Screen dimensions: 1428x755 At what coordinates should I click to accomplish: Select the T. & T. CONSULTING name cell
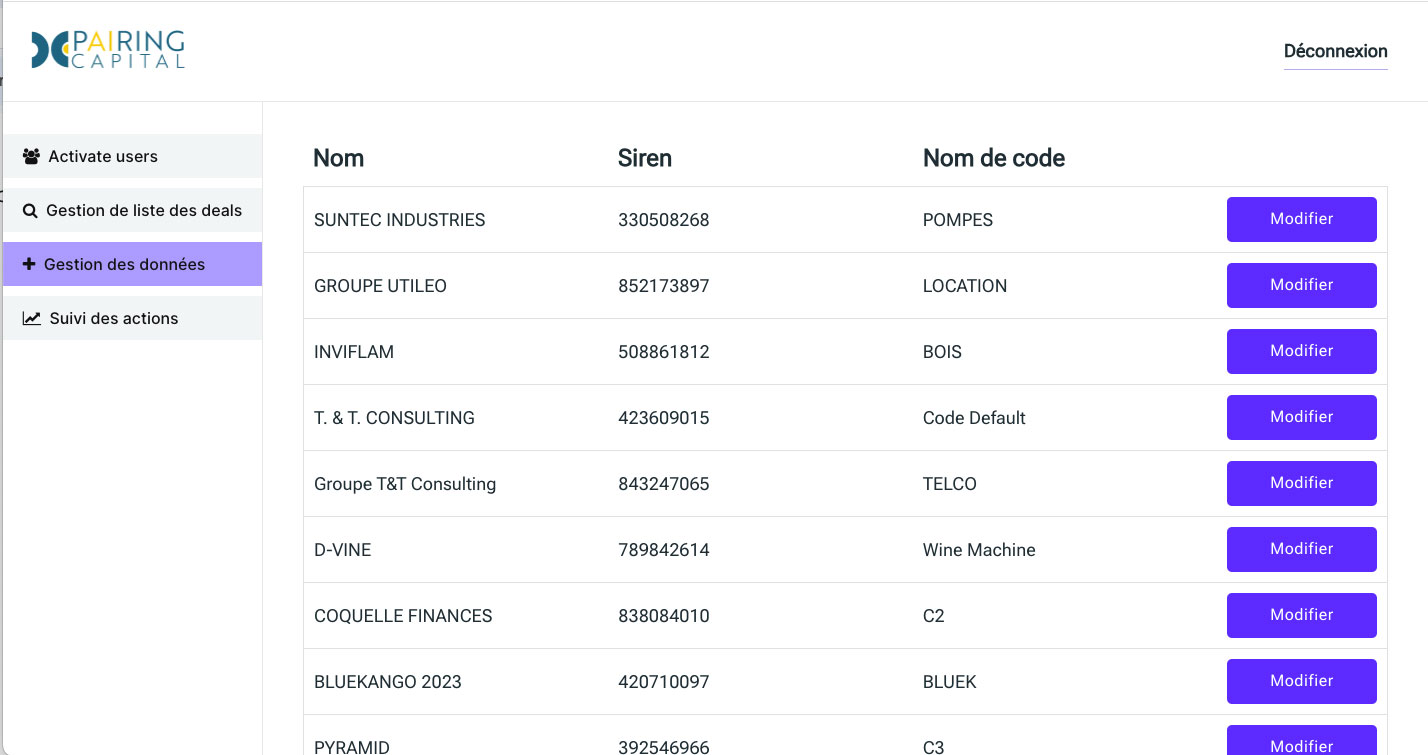coord(394,418)
